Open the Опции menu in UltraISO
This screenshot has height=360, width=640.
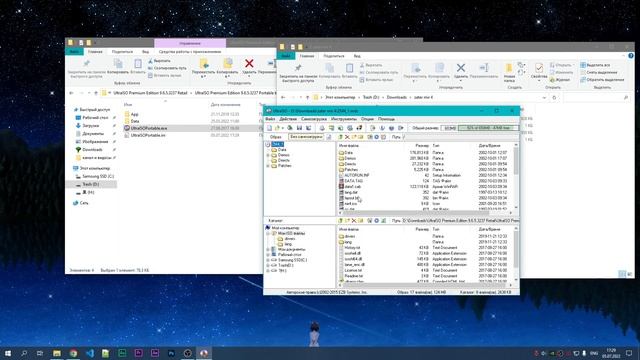tap(367, 119)
